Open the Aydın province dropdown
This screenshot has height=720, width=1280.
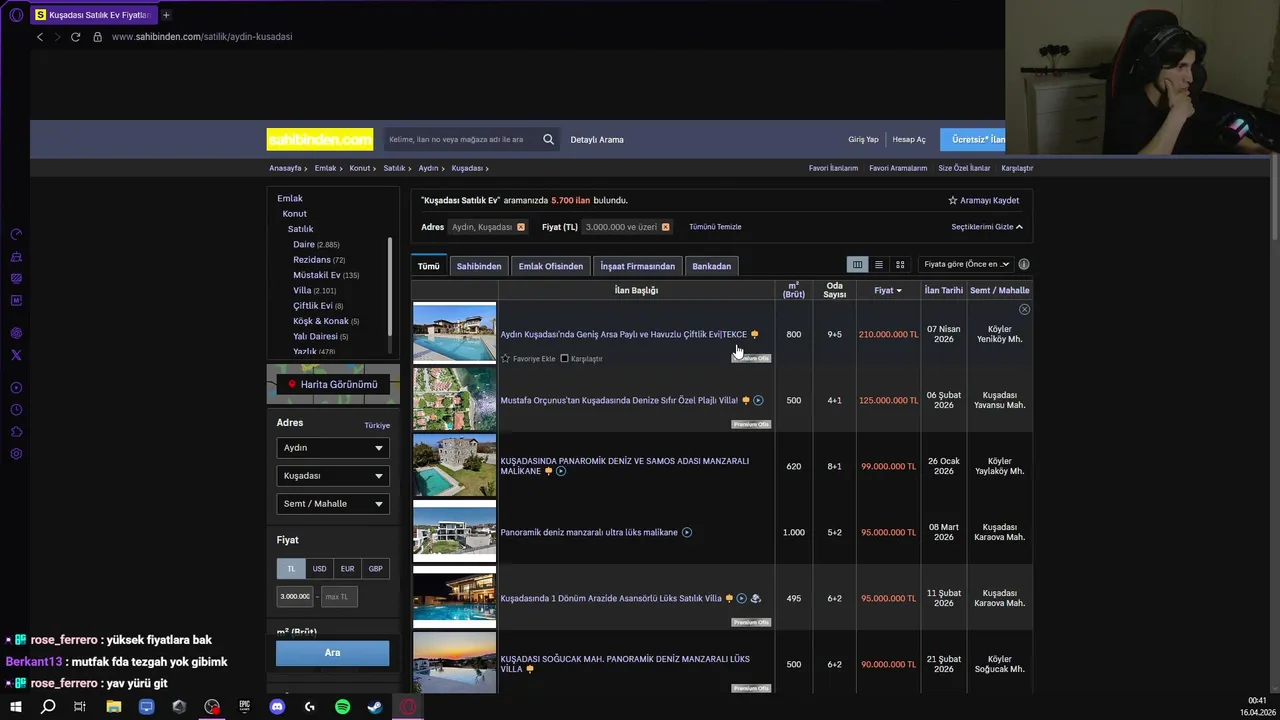[332, 448]
